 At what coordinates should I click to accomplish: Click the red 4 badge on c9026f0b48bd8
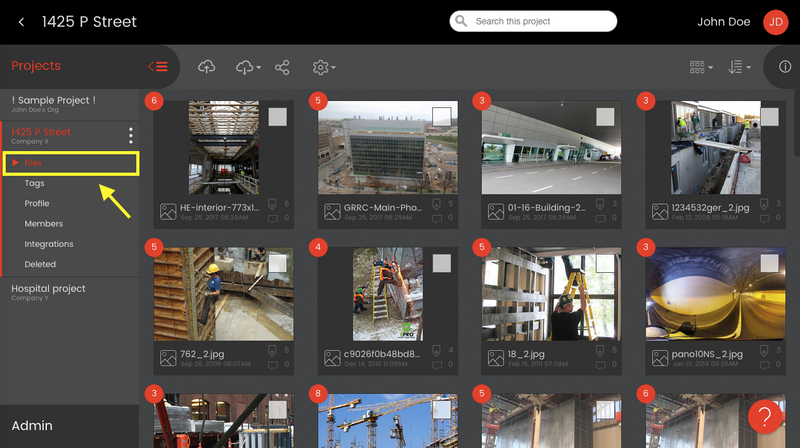click(318, 247)
